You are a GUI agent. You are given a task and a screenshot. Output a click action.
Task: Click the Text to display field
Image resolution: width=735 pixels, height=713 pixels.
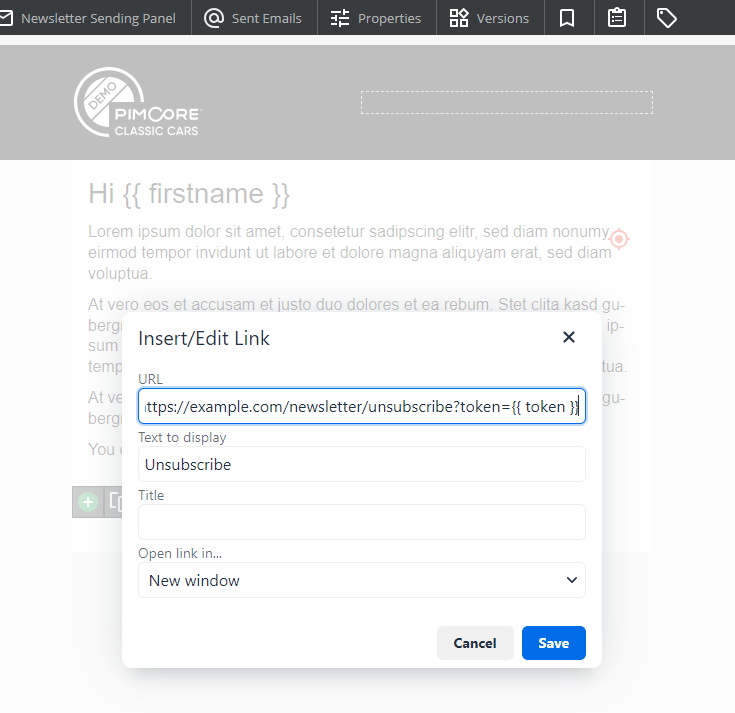click(x=361, y=464)
